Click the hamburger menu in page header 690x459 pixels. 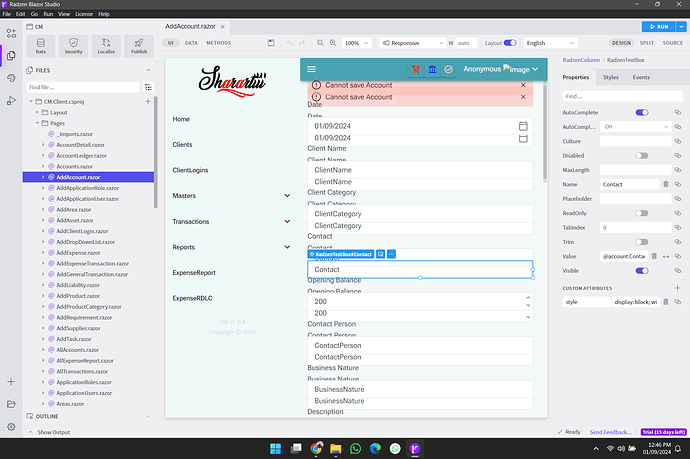click(x=312, y=69)
